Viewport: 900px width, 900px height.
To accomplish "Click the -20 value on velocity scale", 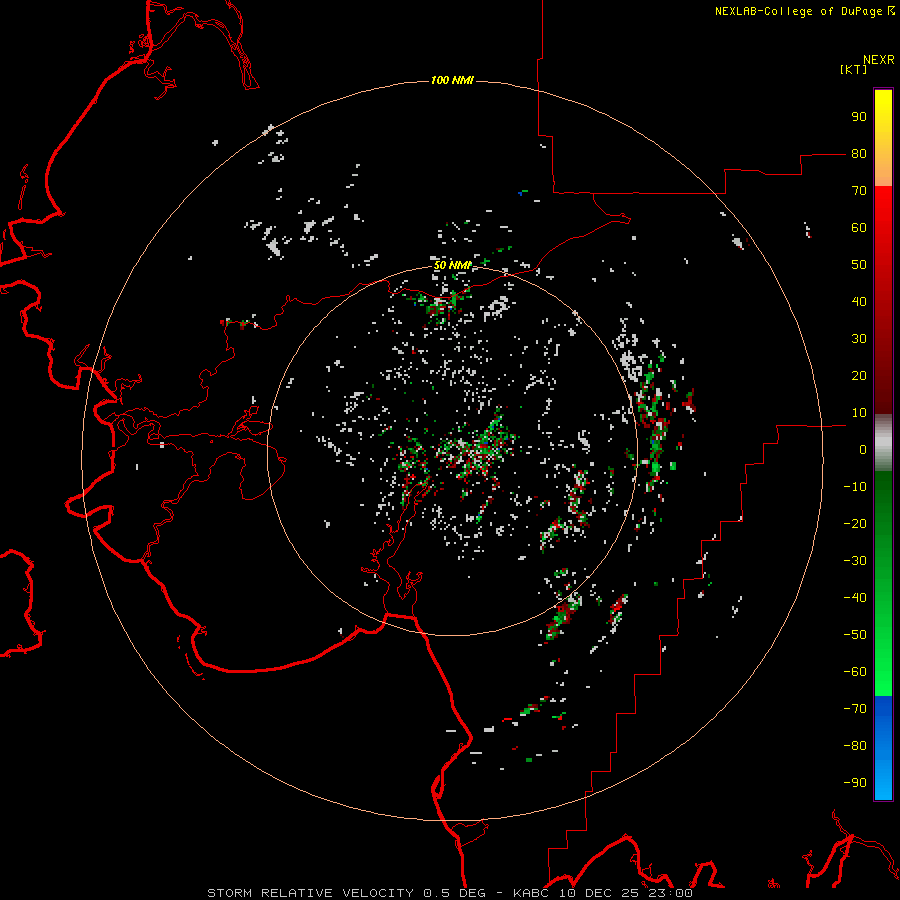I will 855,524.
